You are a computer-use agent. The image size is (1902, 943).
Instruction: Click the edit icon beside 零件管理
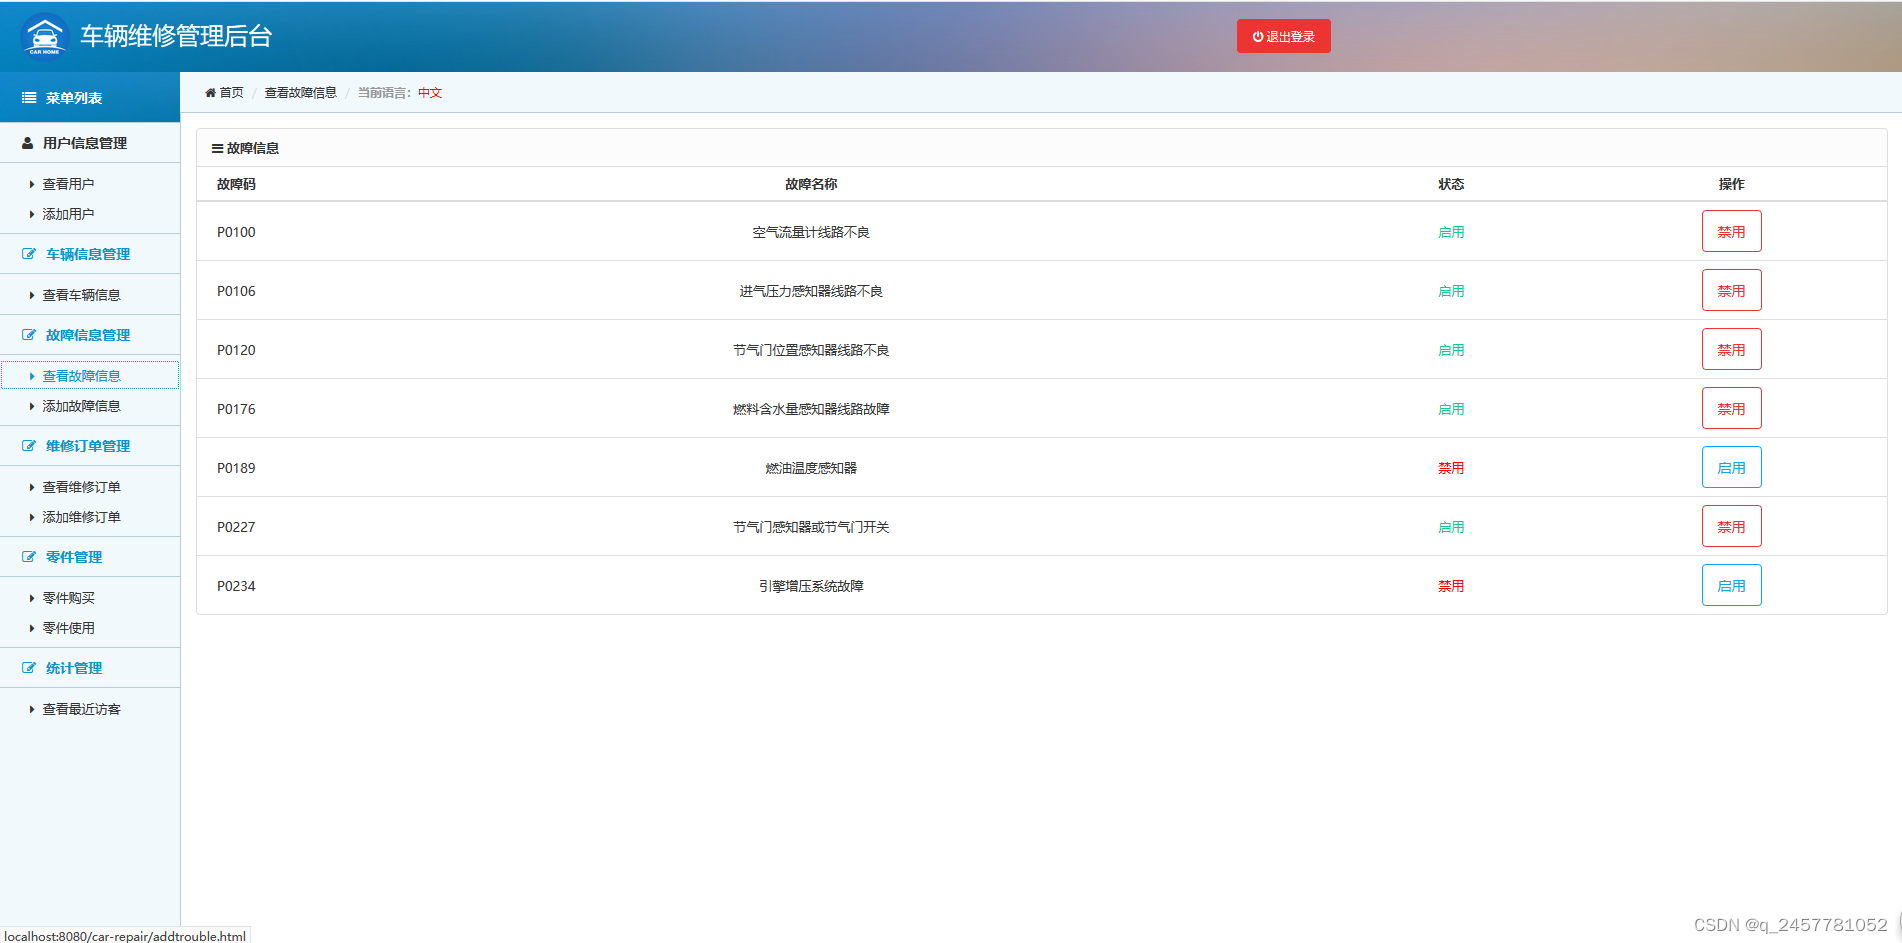[29, 557]
